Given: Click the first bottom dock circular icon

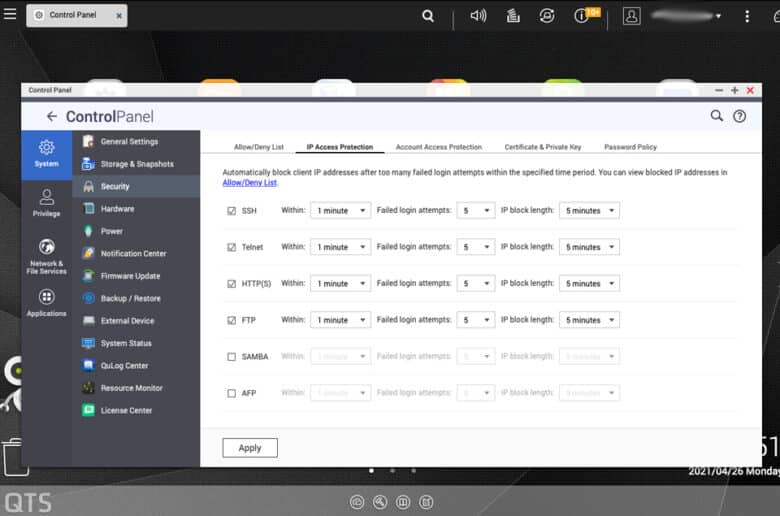Looking at the screenshot, I should coord(357,502).
